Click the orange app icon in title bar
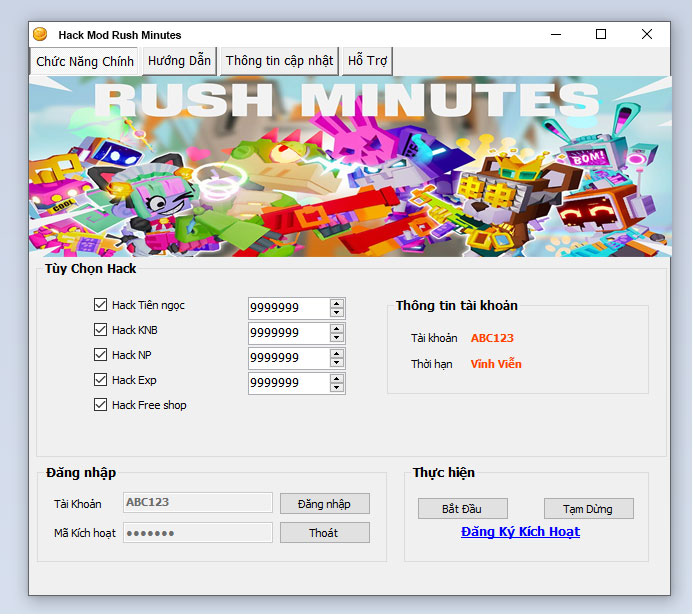Viewport: 693px width, 616px height. click(40, 34)
